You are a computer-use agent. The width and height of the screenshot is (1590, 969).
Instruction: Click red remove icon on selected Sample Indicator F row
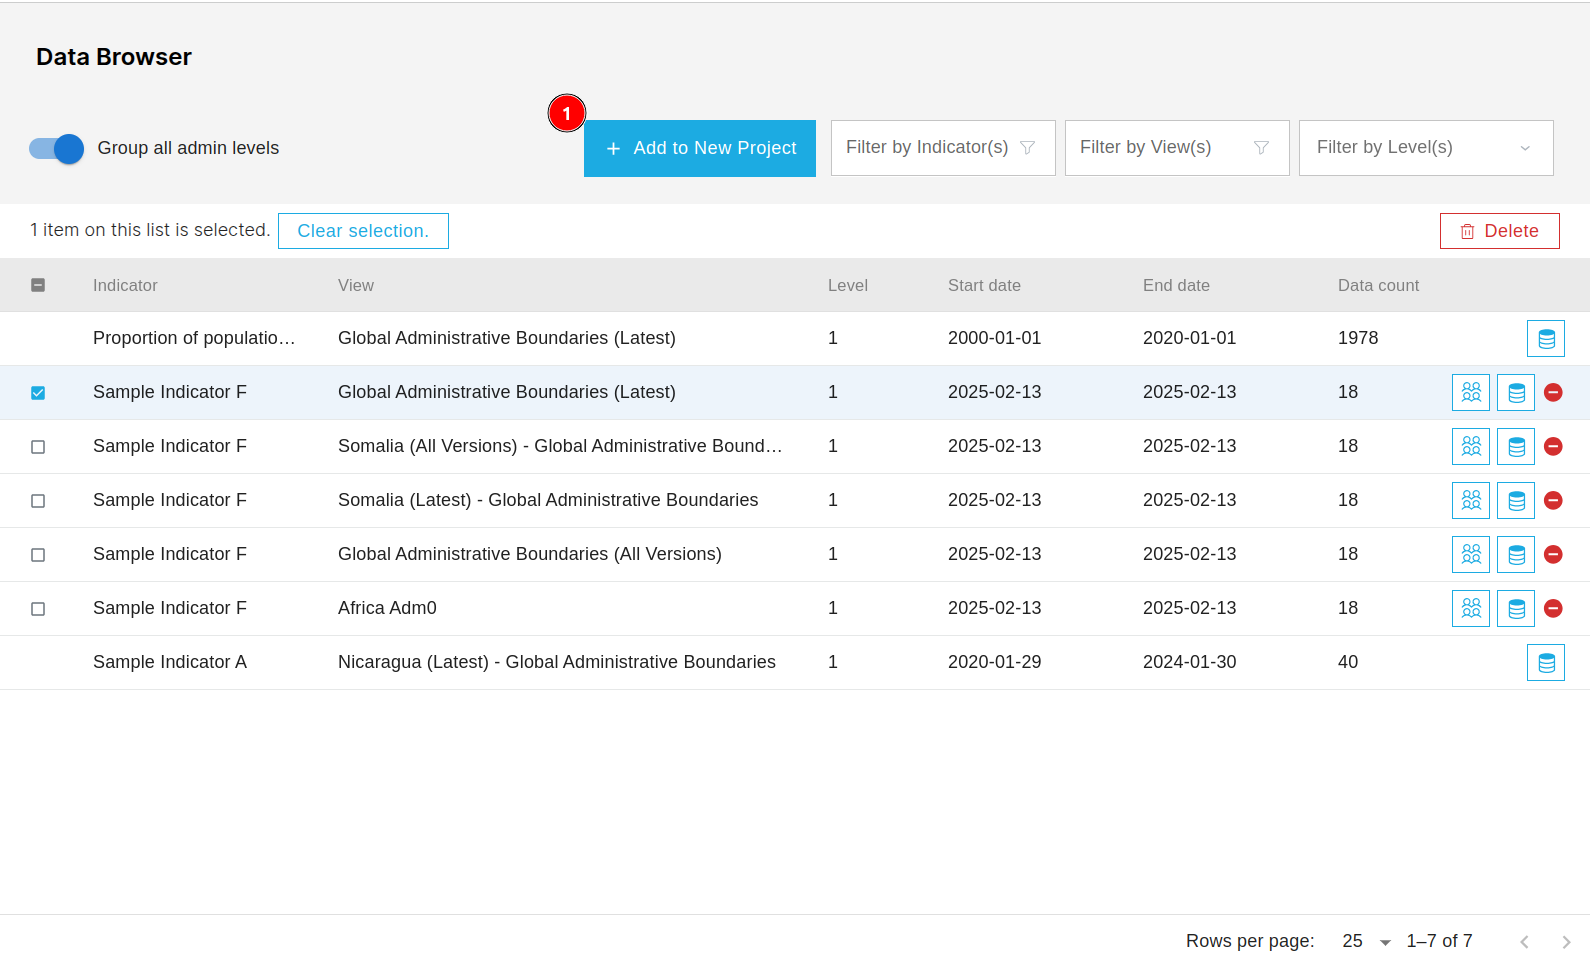coord(1553,392)
